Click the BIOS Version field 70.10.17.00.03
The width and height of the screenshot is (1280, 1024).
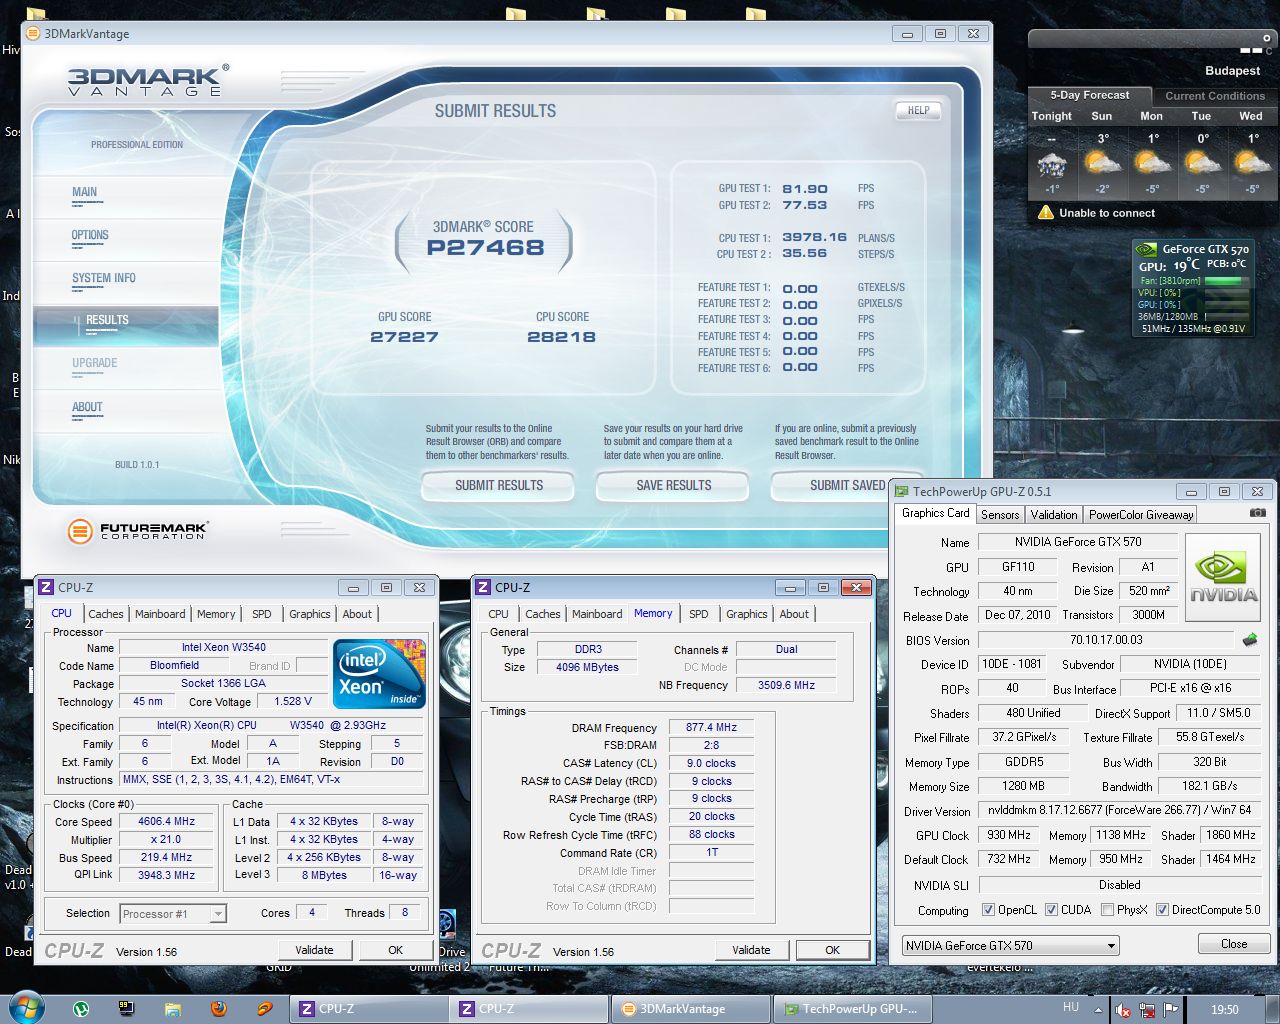(x=1106, y=640)
